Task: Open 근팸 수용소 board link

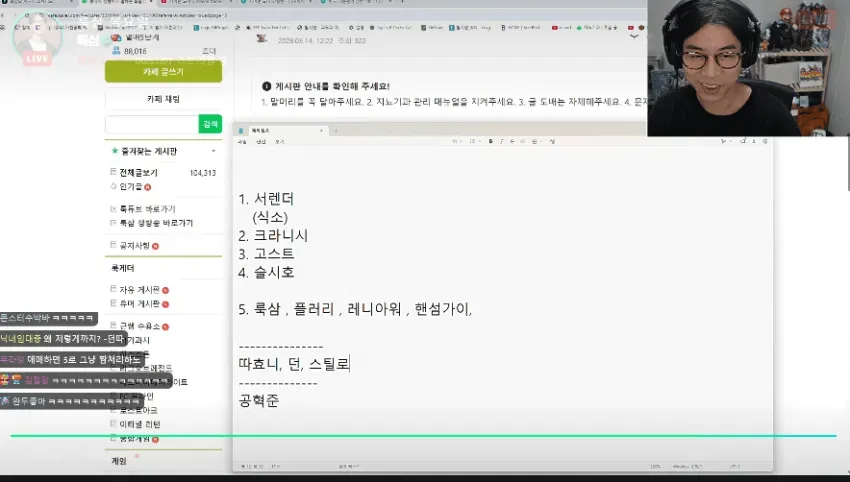Action: [139, 326]
